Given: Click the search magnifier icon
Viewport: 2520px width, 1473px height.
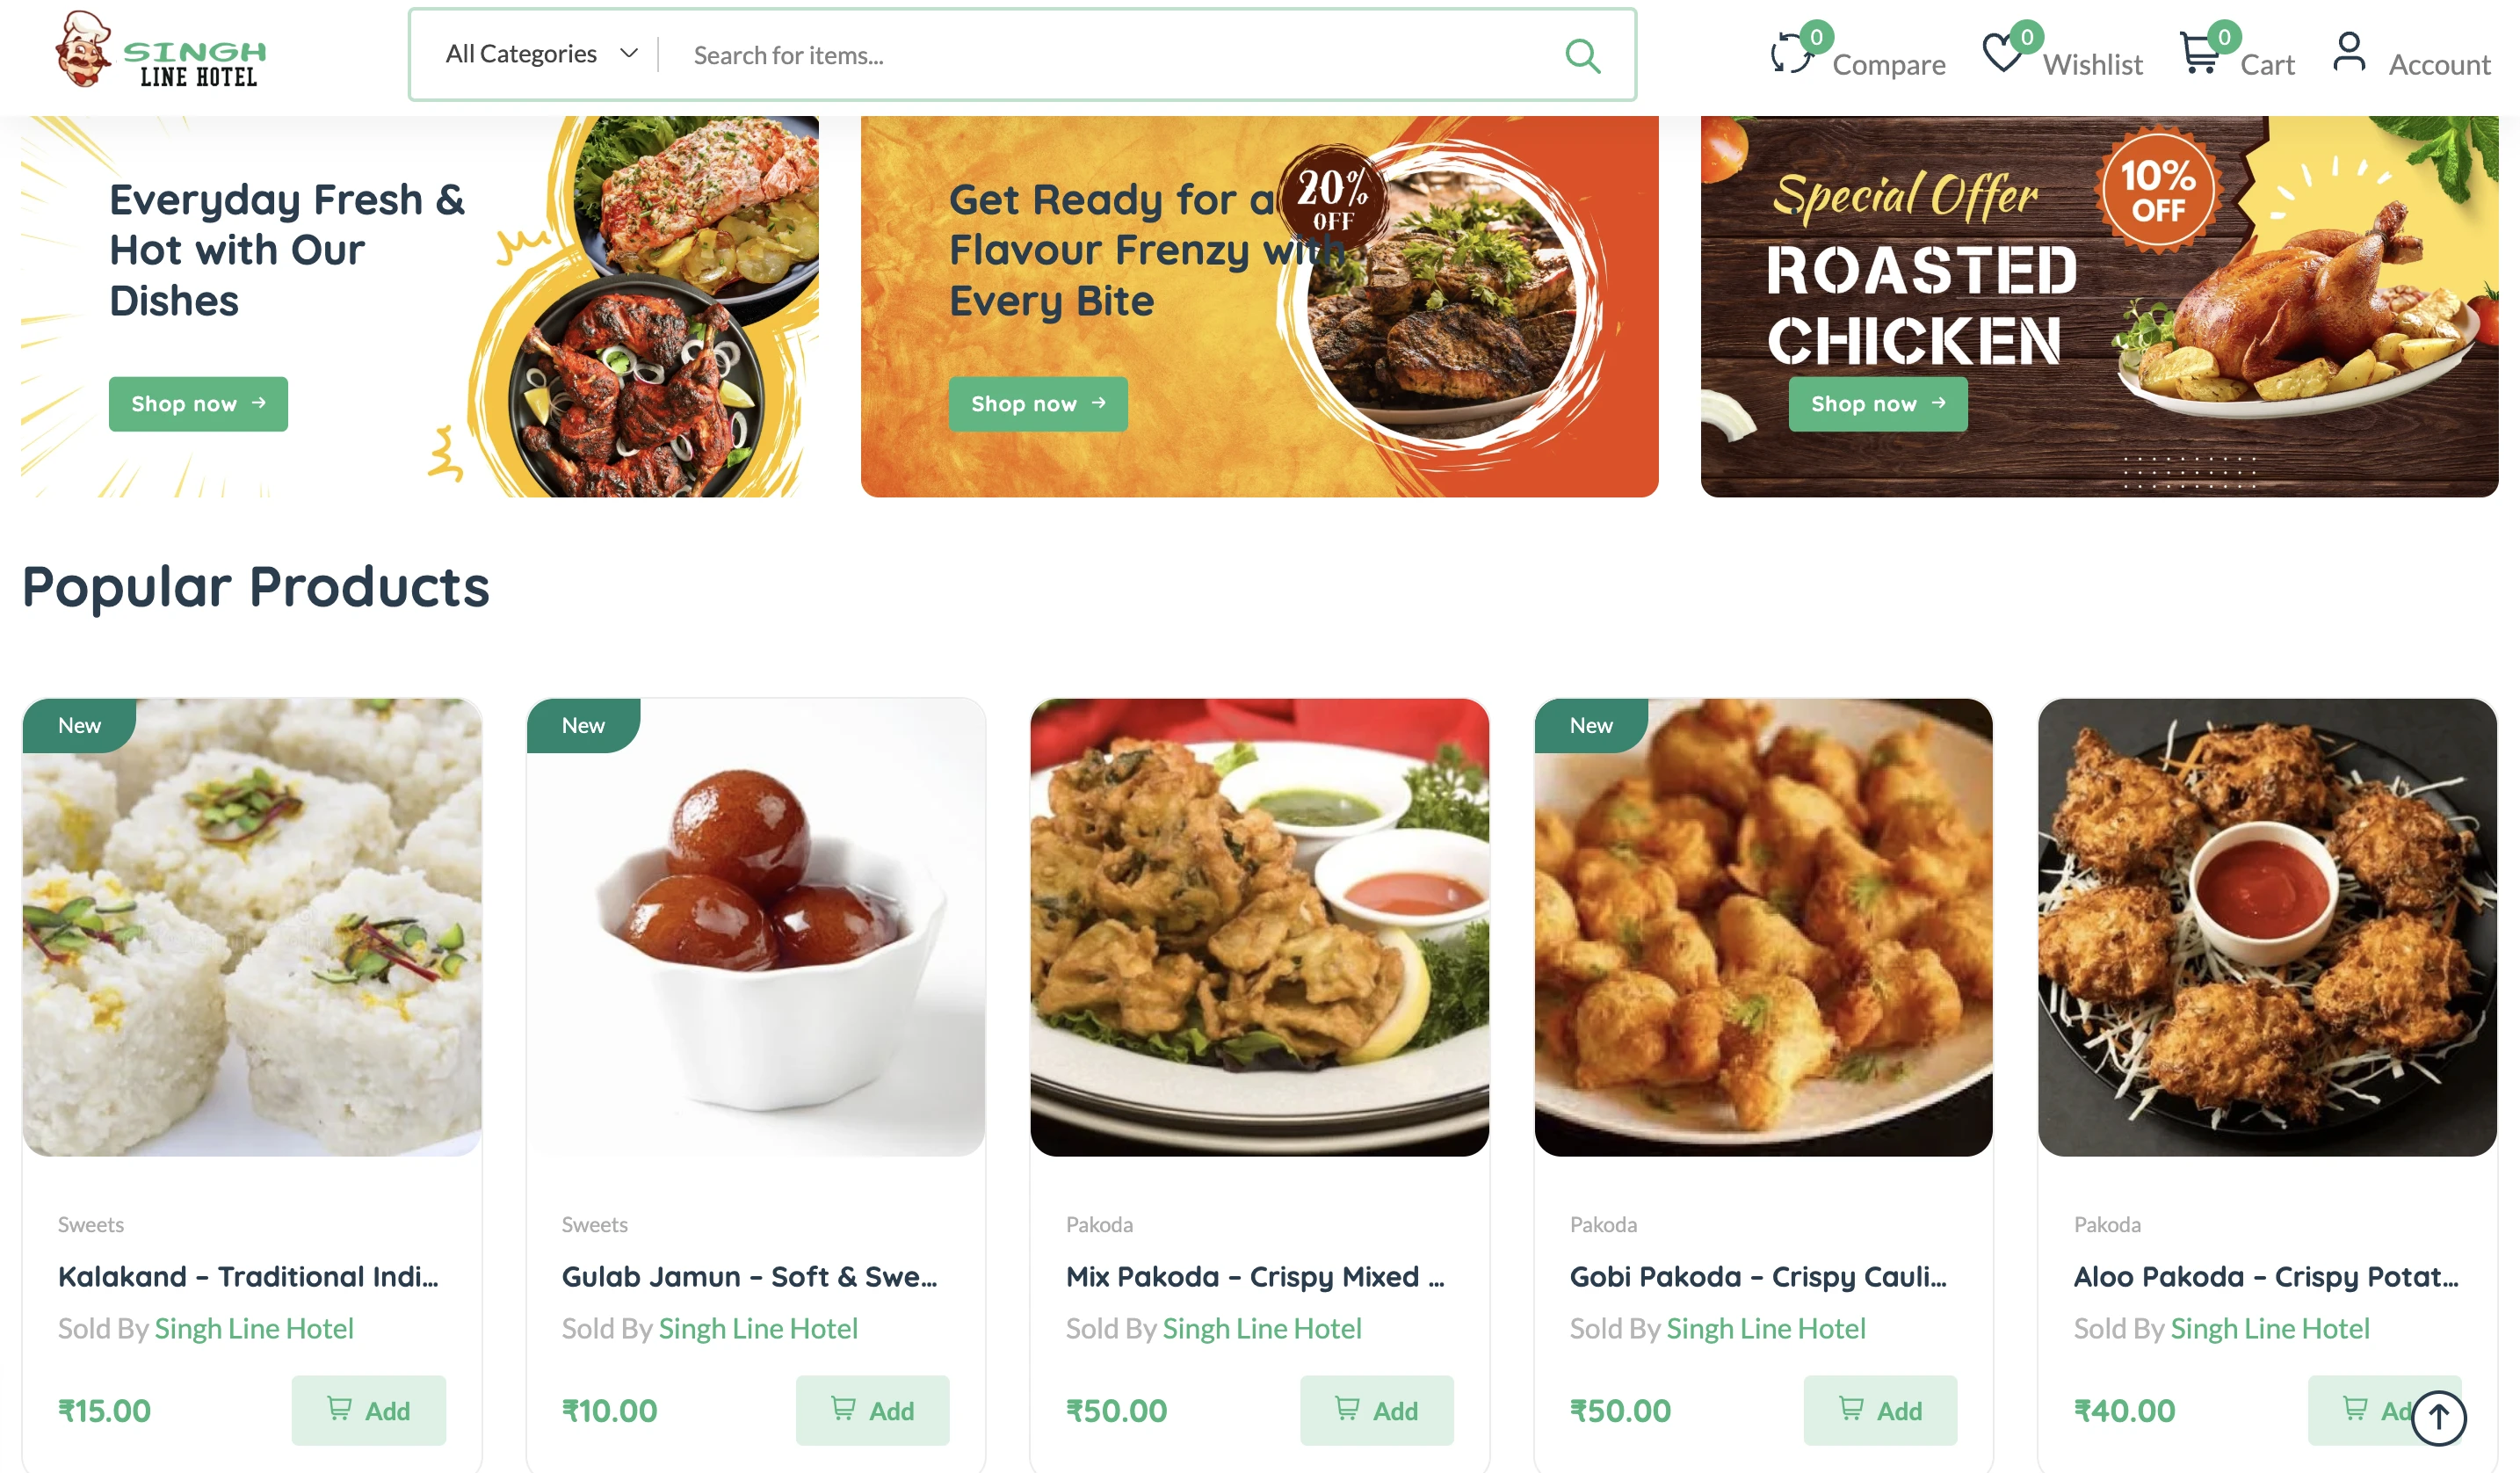Looking at the screenshot, I should [1582, 55].
